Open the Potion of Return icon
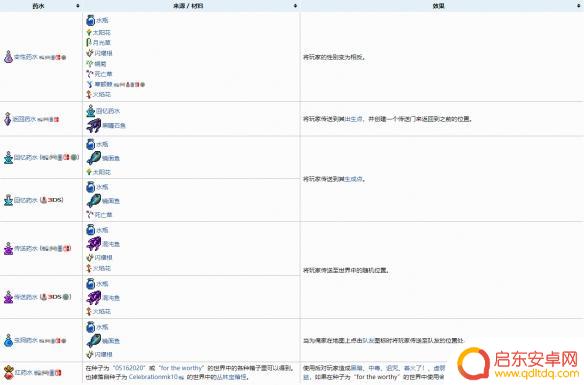584x385 pixels. 7,119
